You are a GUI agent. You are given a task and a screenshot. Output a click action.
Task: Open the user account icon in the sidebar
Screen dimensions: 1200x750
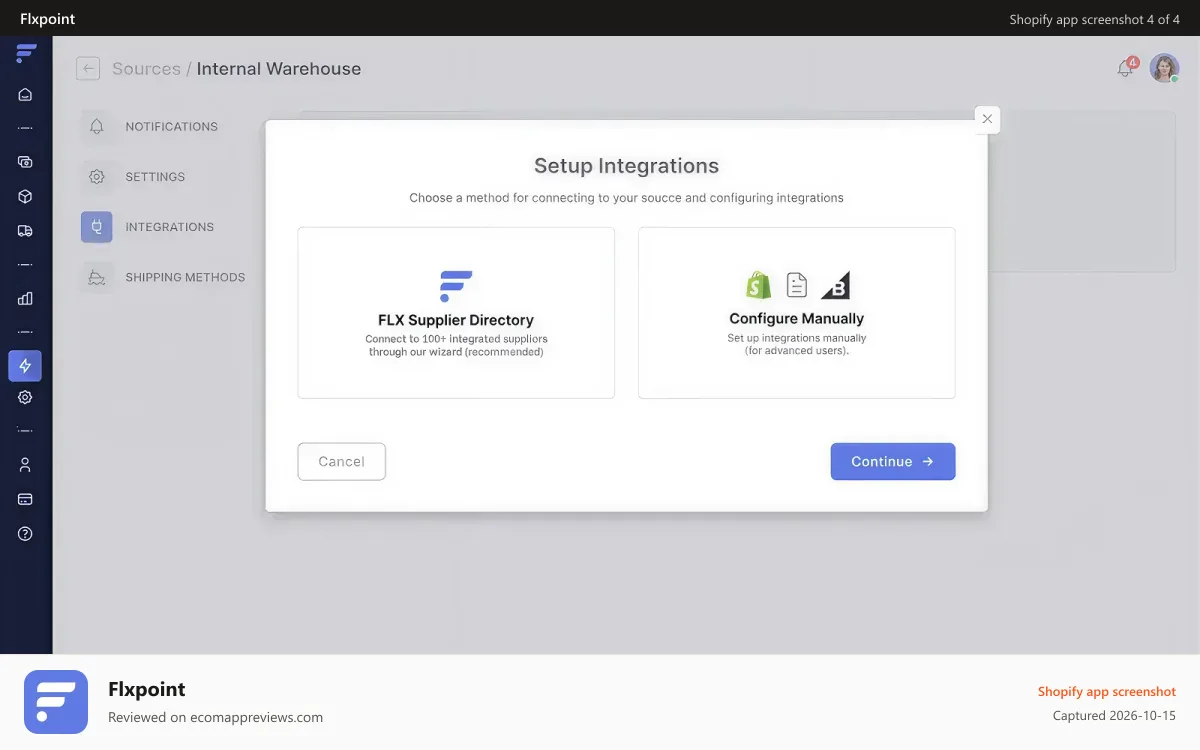click(x=25, y=465)
